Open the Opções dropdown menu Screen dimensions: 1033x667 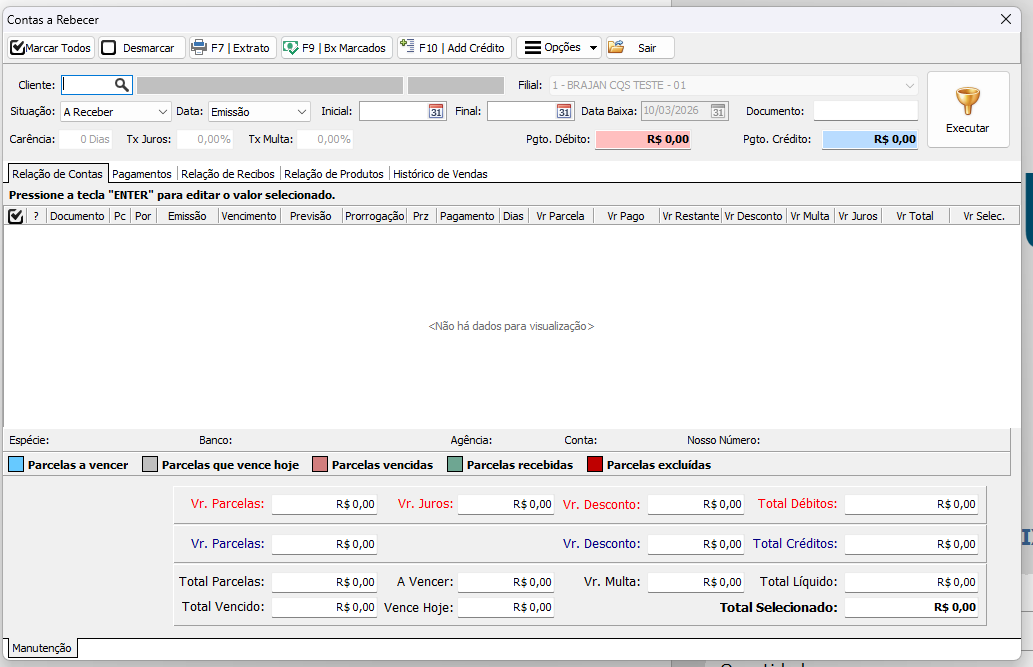(560, 48)
